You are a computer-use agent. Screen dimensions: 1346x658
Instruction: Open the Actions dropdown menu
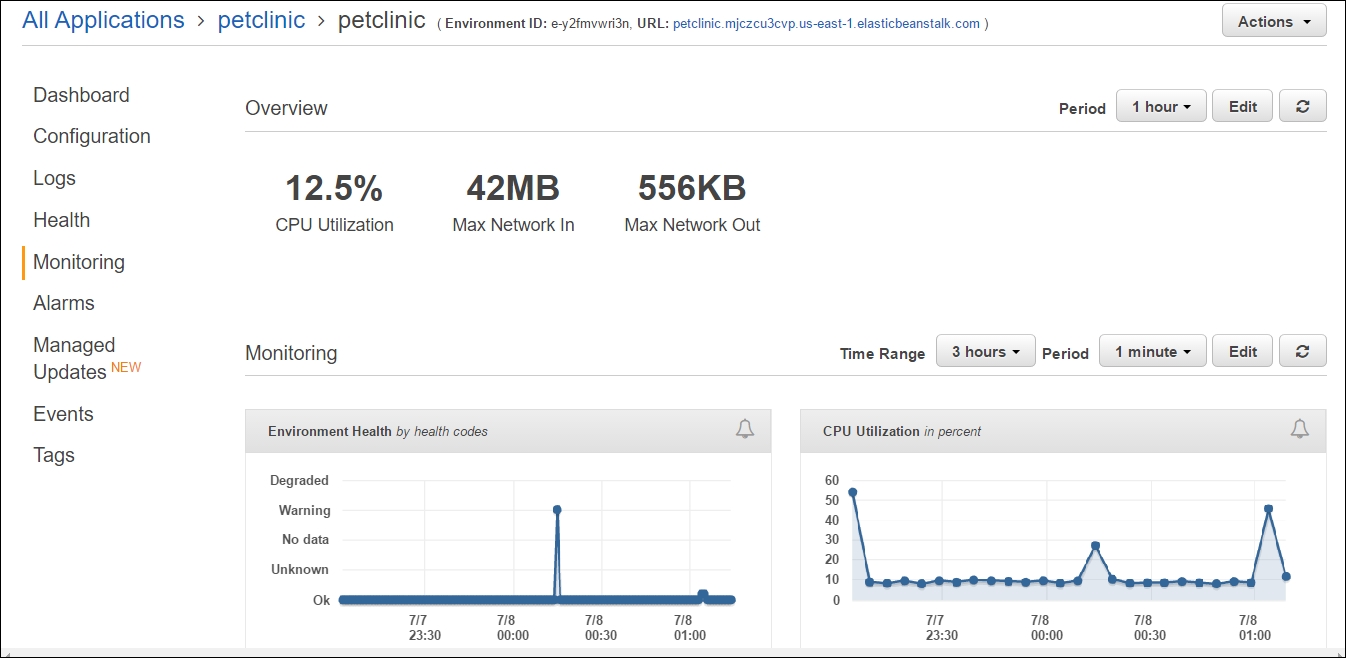[1274, 21]
